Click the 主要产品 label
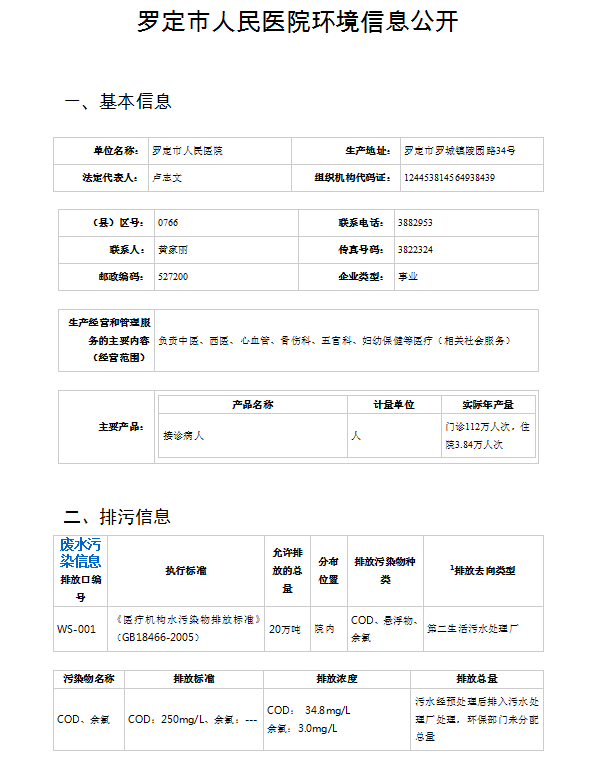 pos(121,427)
